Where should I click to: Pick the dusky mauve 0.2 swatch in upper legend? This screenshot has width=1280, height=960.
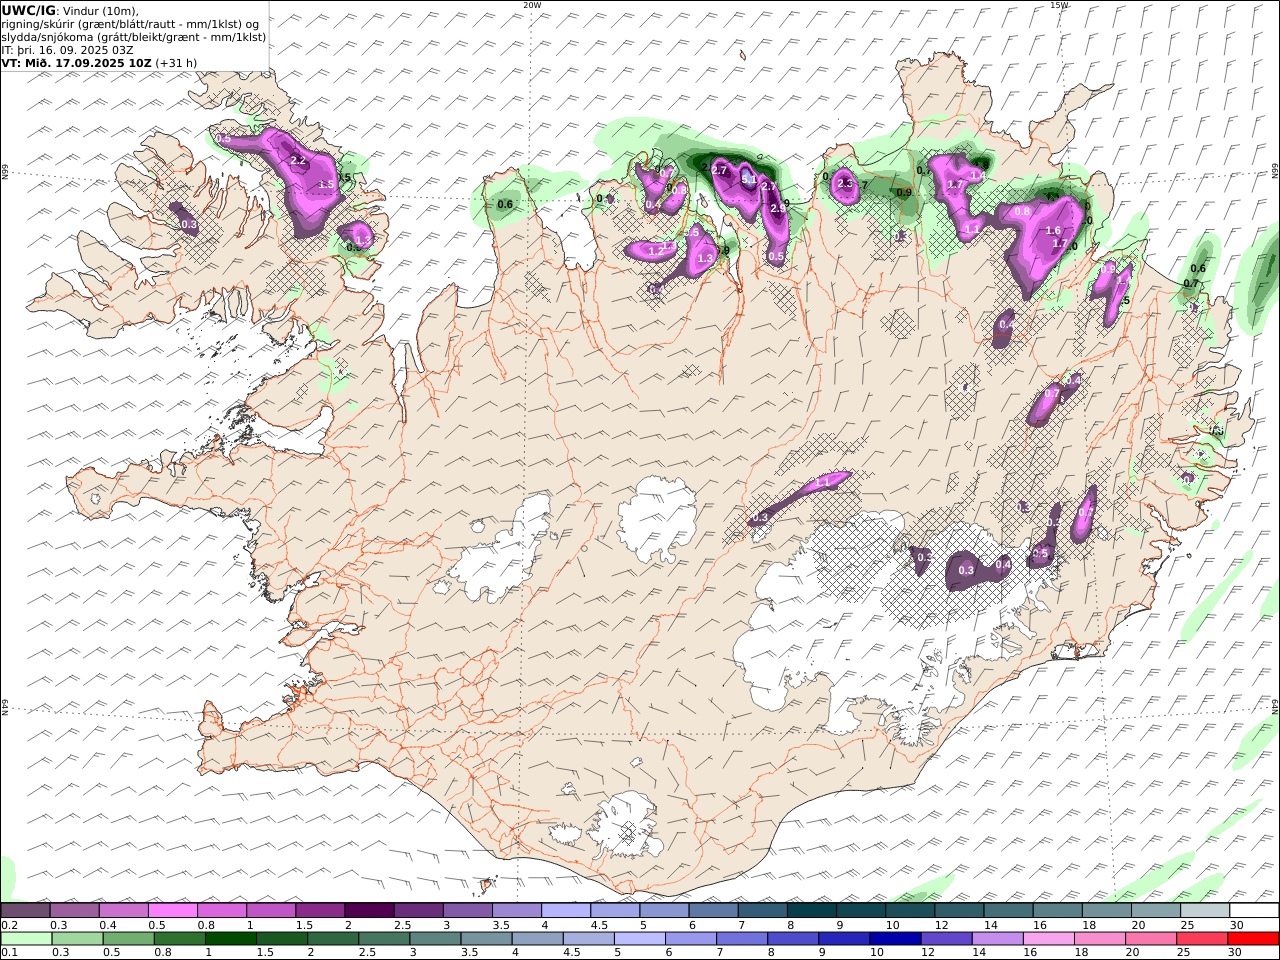[x=25, y=911]
